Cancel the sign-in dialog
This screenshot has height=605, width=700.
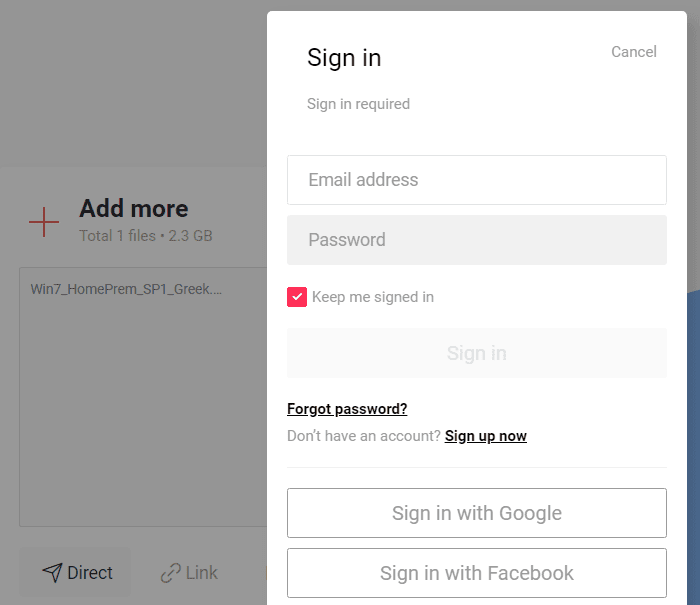tap(633, 52)
